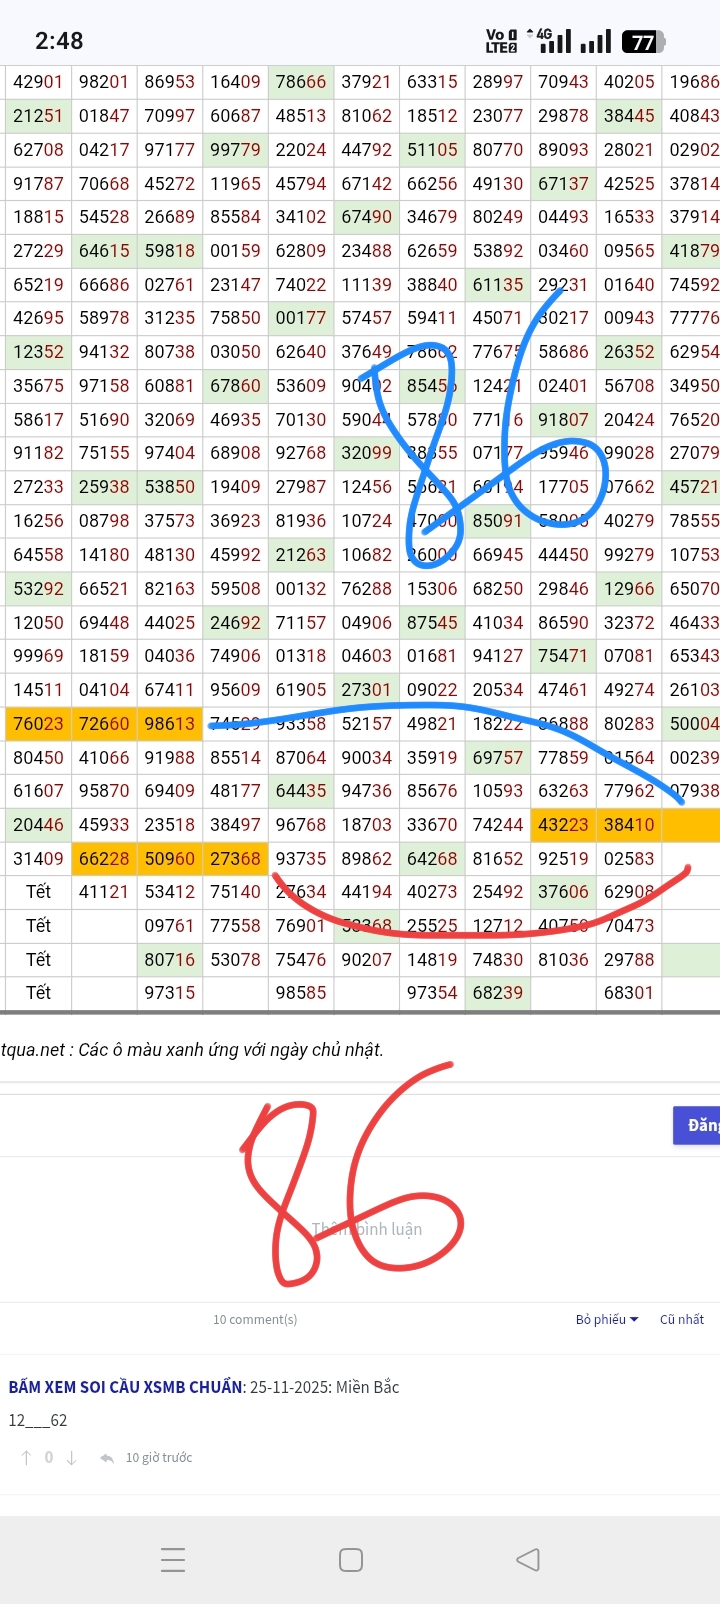This screenshot has height=1604, width=720.
Task: Tap the Android home button
Action: [x=351, y=1559]
